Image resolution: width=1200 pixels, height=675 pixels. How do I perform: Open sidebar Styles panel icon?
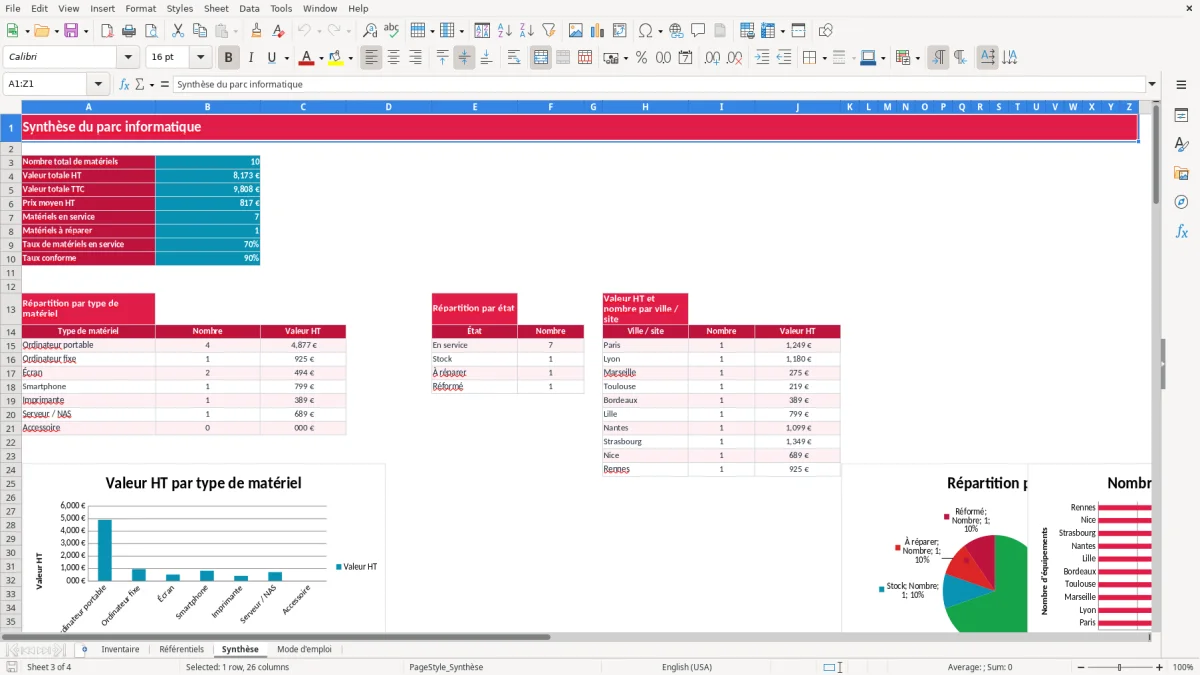1181,144
